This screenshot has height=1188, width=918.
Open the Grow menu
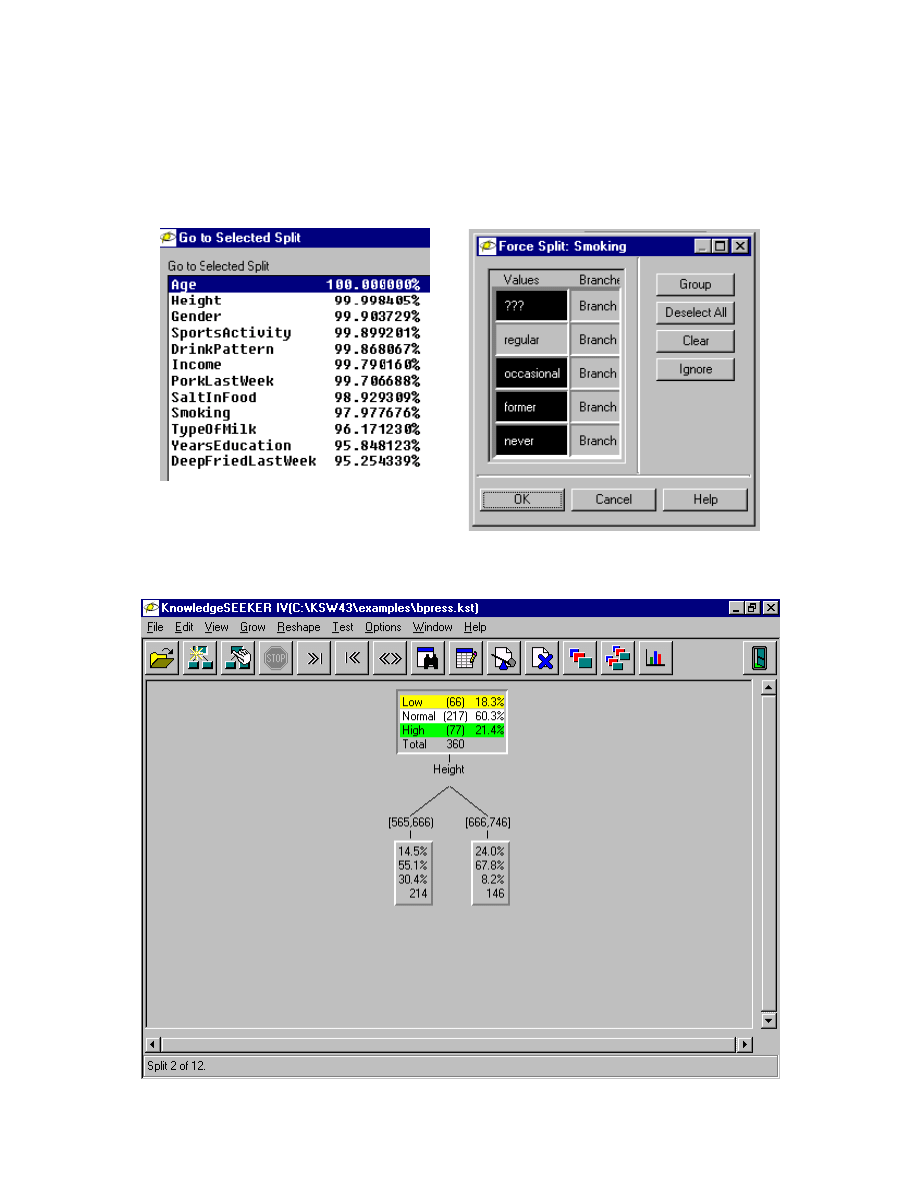pos(252,627)
